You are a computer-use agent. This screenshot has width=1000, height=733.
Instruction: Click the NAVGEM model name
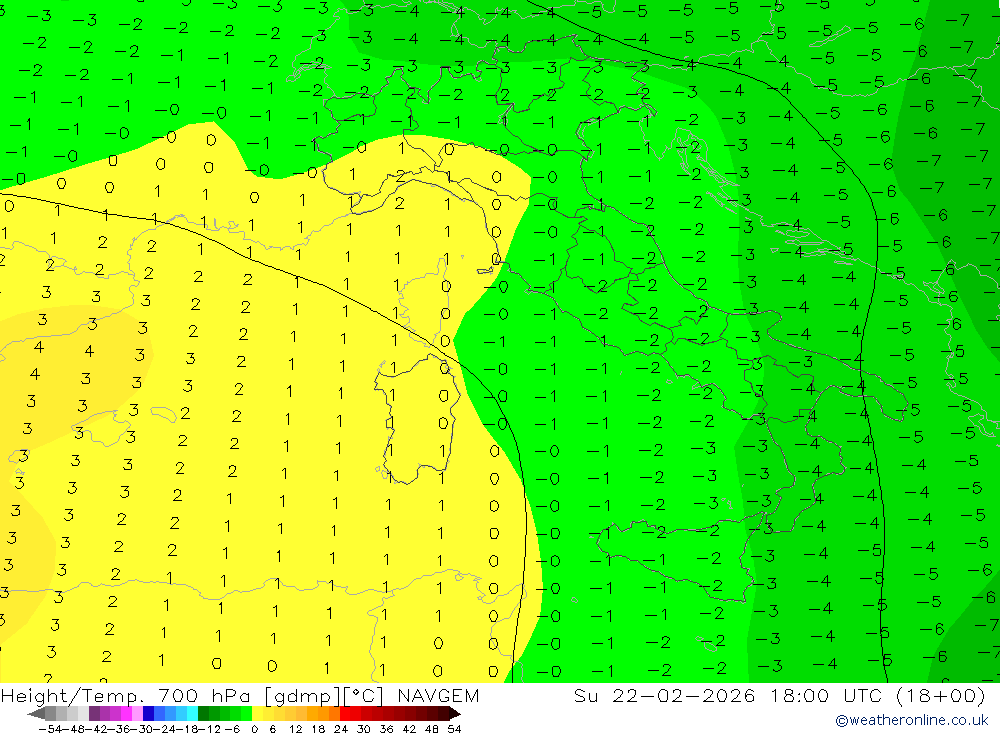(438, 695)
